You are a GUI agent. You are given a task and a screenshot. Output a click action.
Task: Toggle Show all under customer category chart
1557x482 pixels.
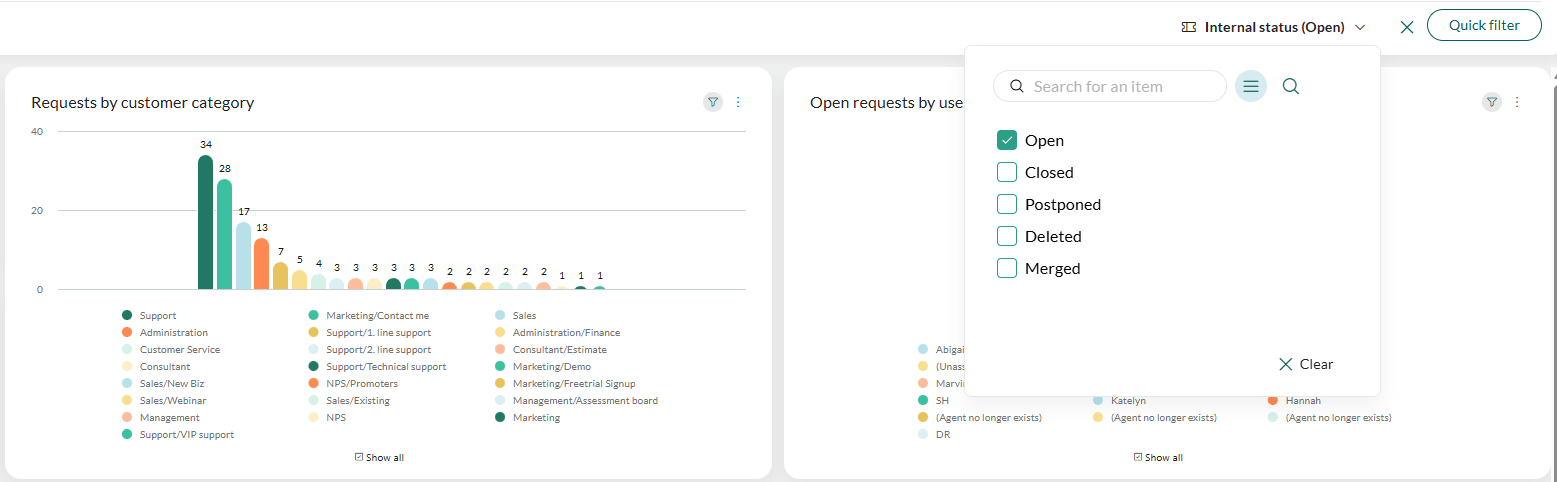coord(379,457)
